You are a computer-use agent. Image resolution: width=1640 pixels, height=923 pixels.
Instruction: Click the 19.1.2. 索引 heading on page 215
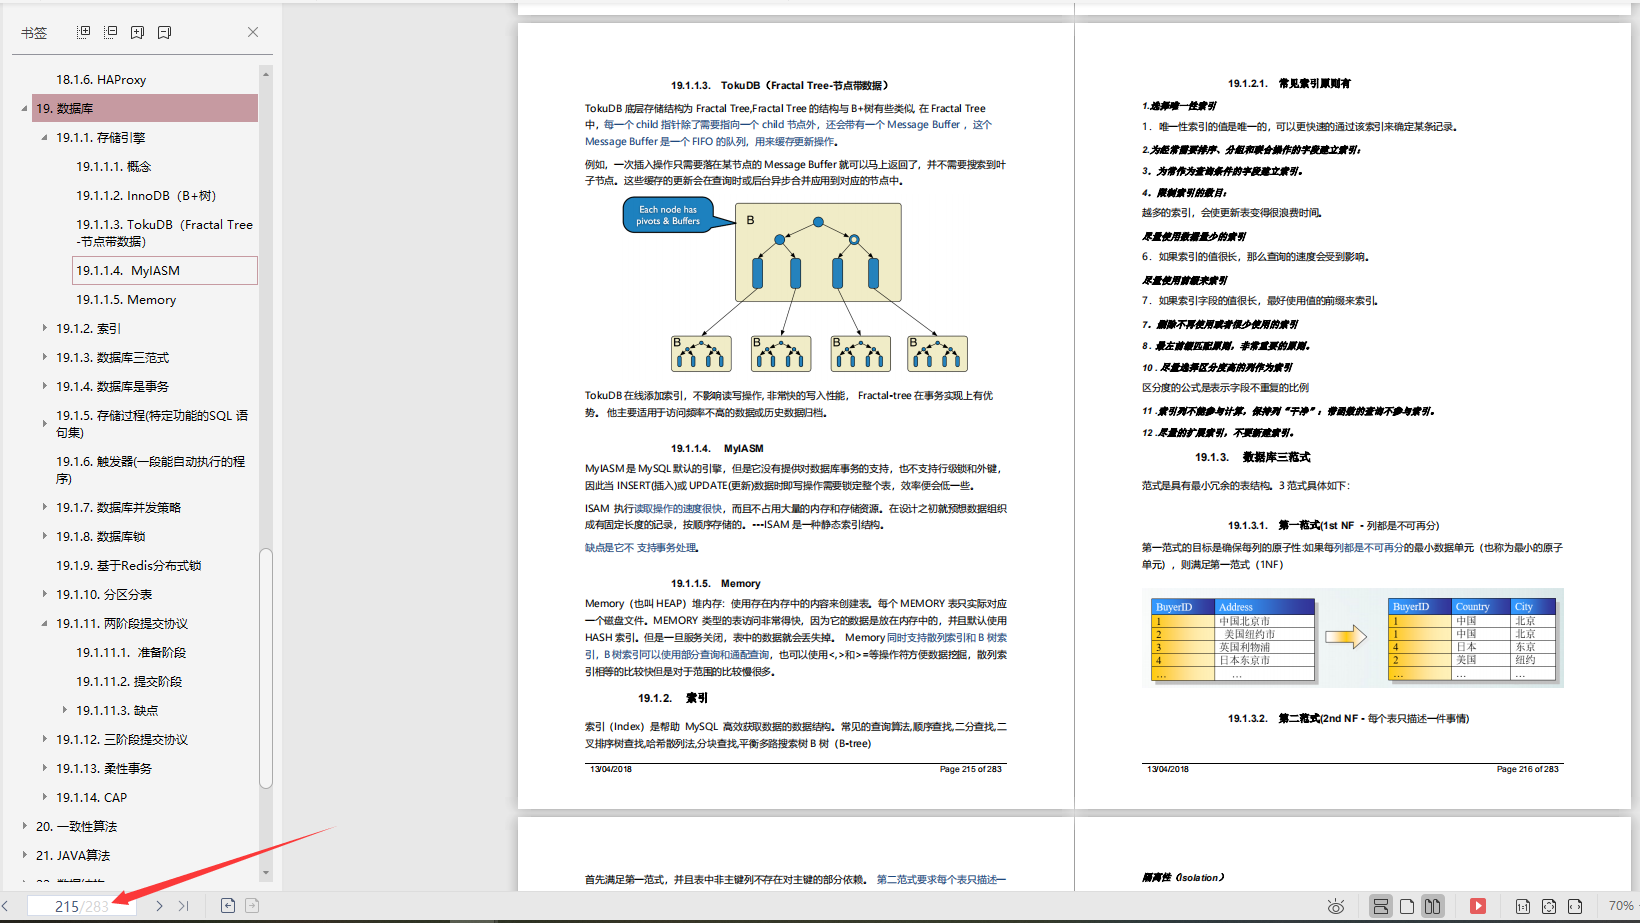[673, 698]
